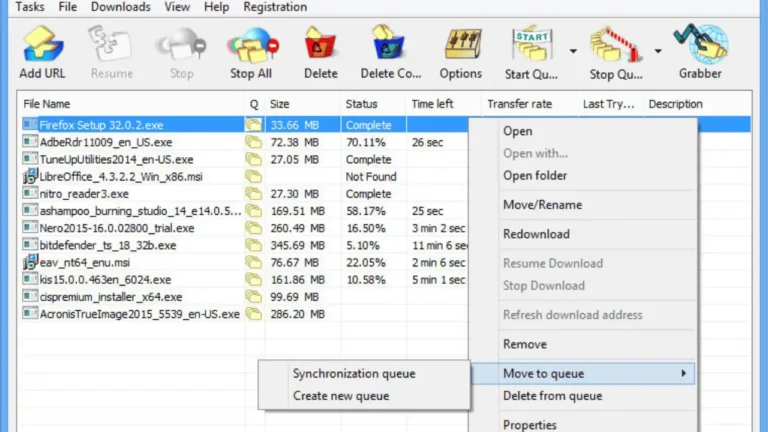Open the Downloads menu
This screenshot has height=432, width=768.
coord(120,7)
